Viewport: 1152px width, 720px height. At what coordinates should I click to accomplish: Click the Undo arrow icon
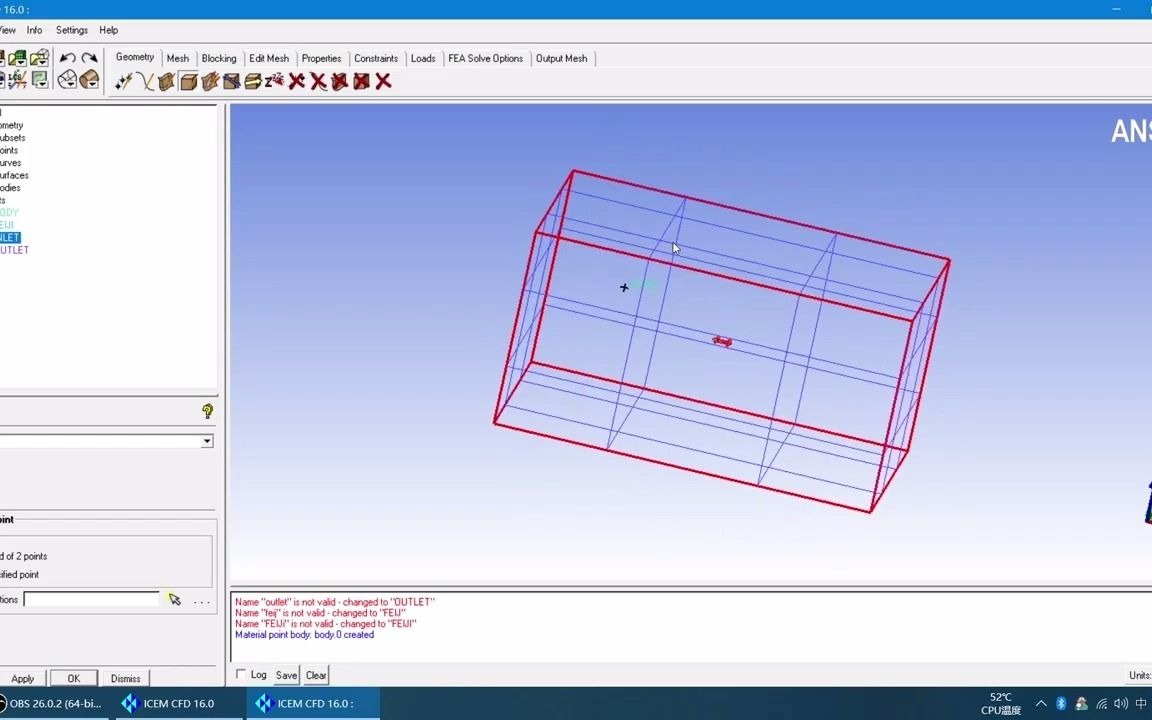point(67,58)
